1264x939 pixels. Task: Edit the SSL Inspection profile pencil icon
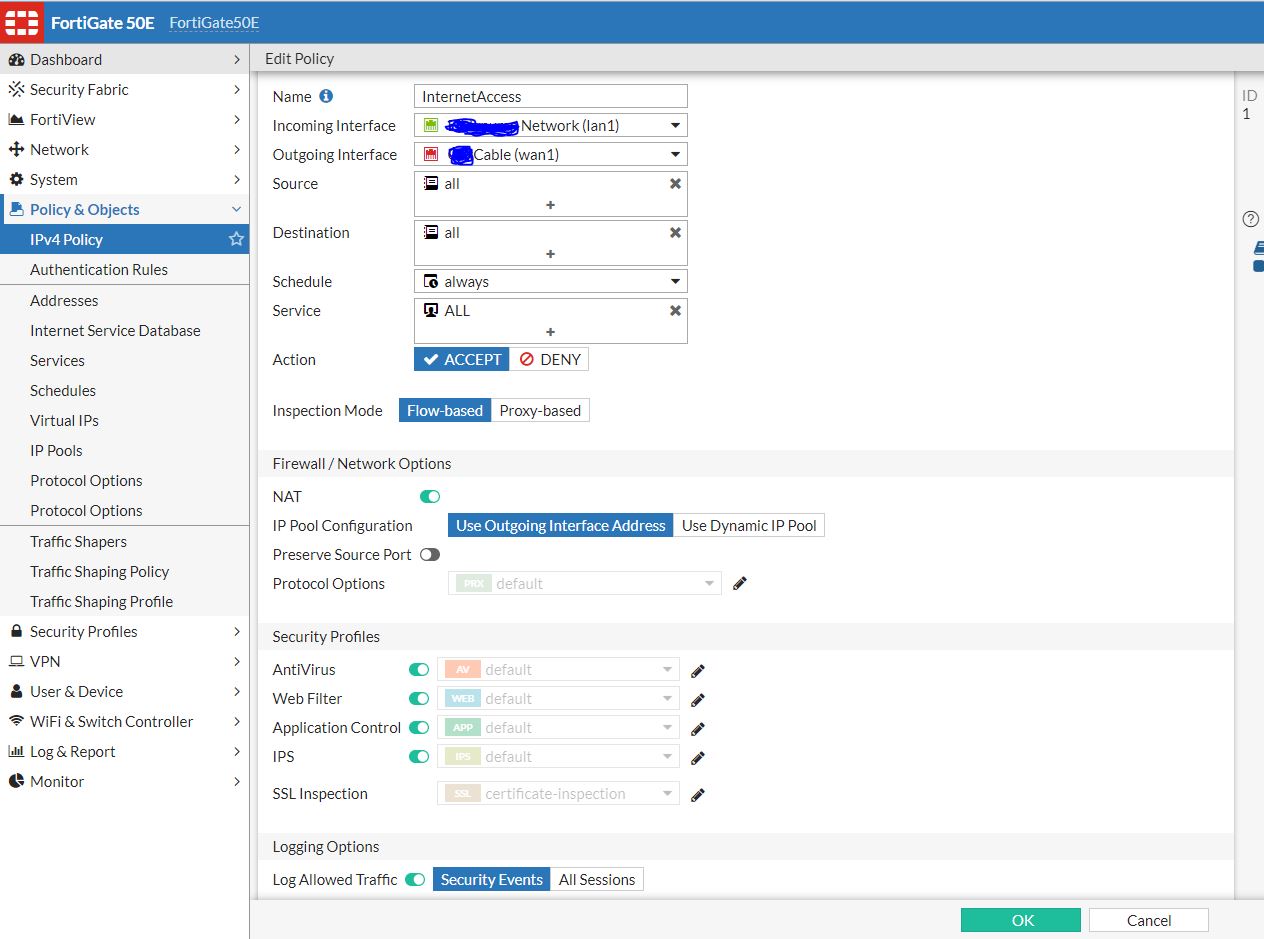coord(698,794)
